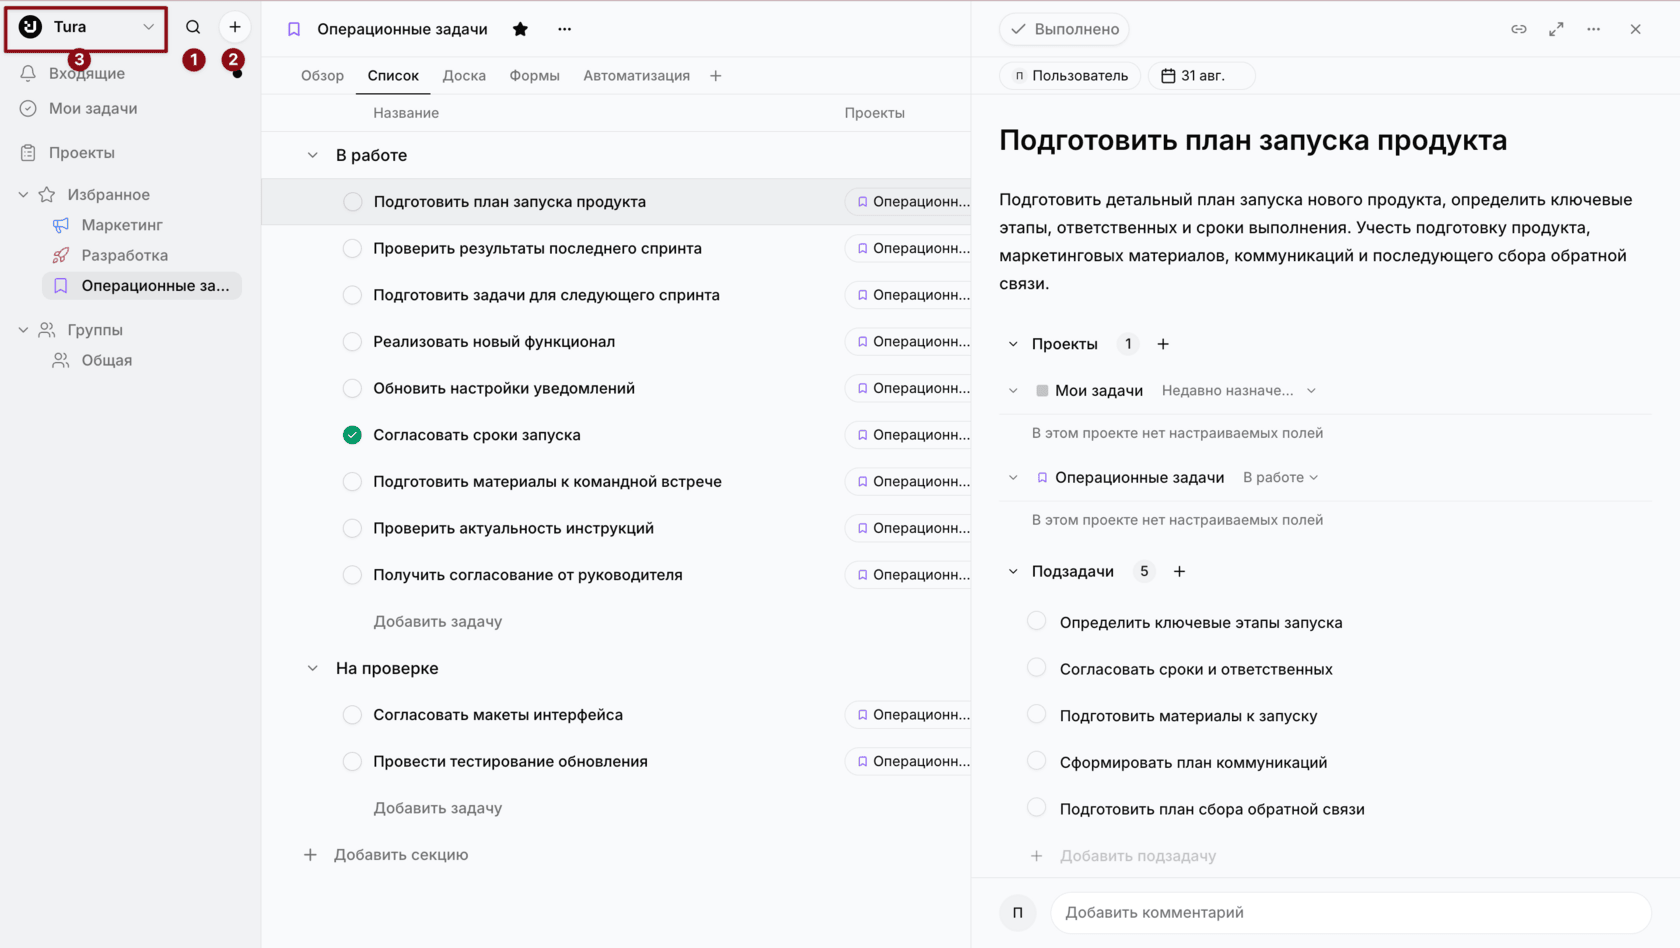Viewport: 1680px width, 948px height.
Task: Open the Разработка favorite project
Action: (x=125, y=255)
